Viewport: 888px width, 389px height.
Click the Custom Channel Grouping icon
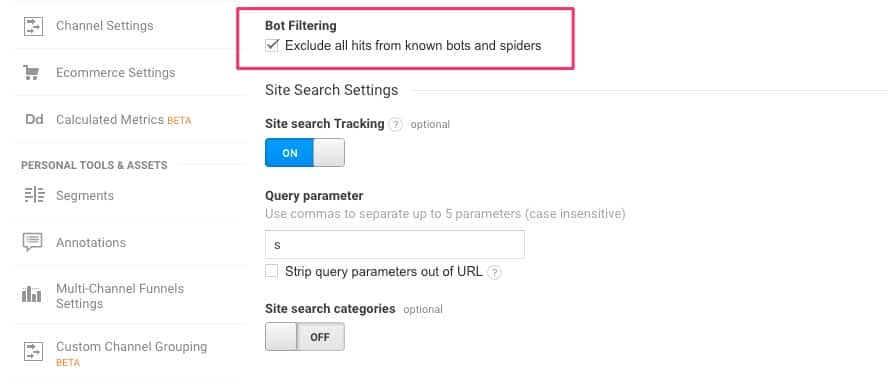coord(33,352)
